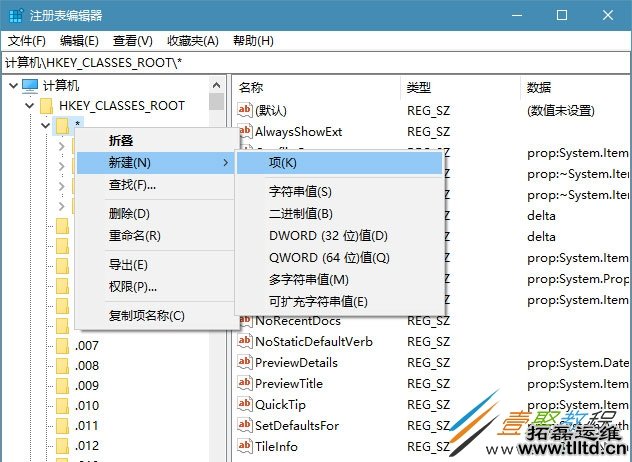The image size is (632, 462).
Task: Collapse the 计算机 root node
Action: click(14, 86)
